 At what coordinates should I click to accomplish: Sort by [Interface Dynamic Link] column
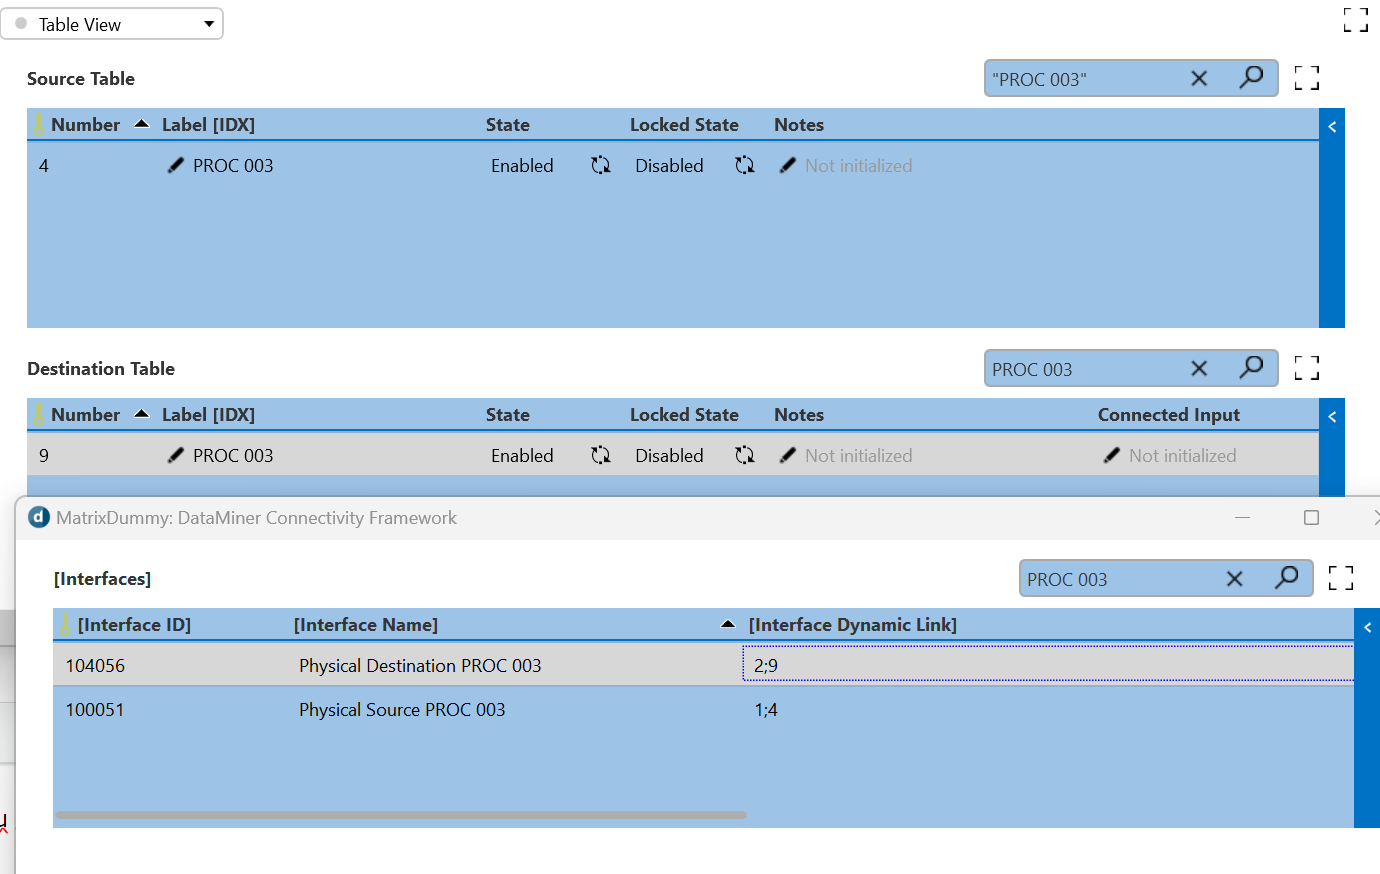[x=853, y=625]
